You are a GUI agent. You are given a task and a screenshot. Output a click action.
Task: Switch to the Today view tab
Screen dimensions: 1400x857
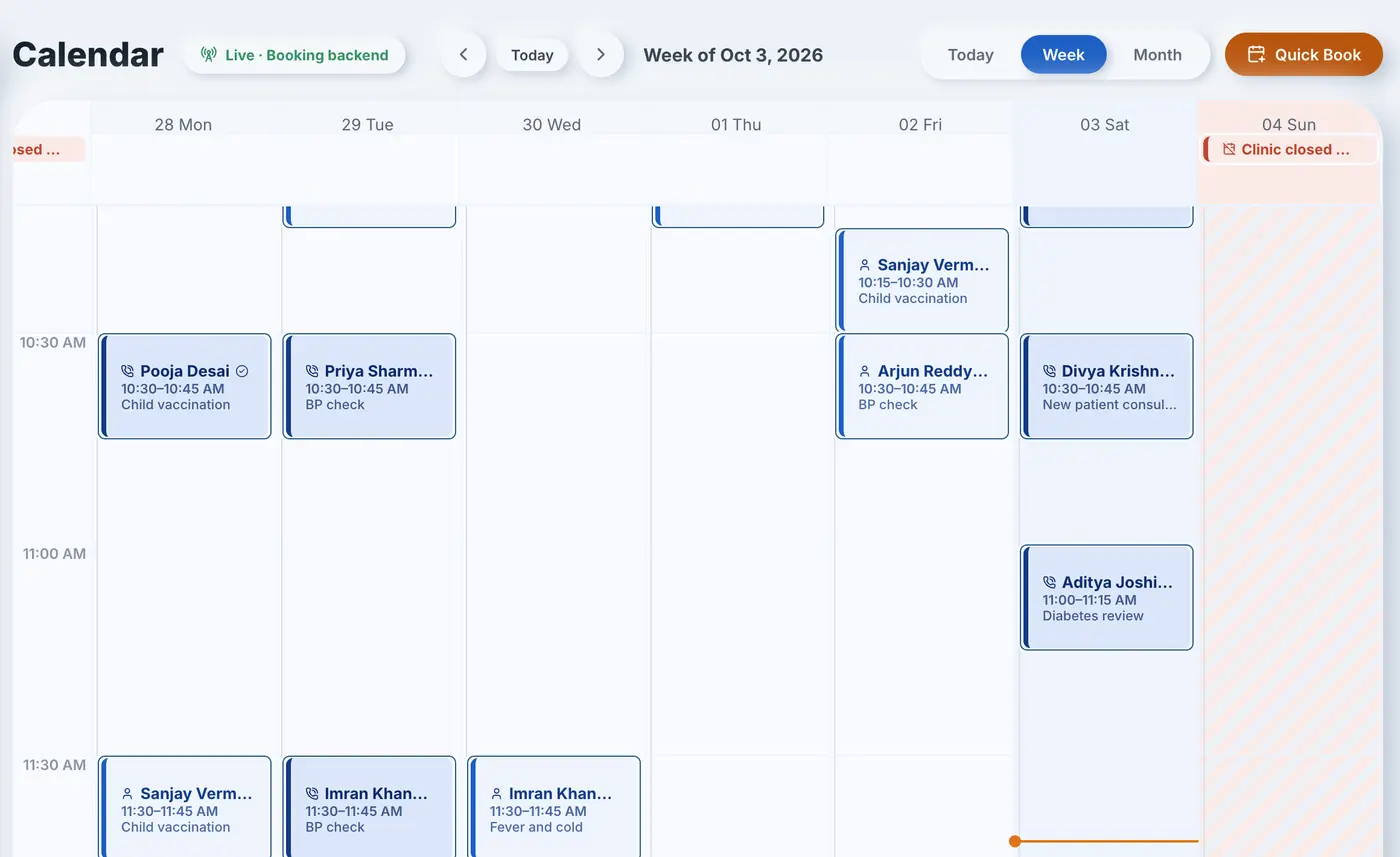click(x=970, y=55)
